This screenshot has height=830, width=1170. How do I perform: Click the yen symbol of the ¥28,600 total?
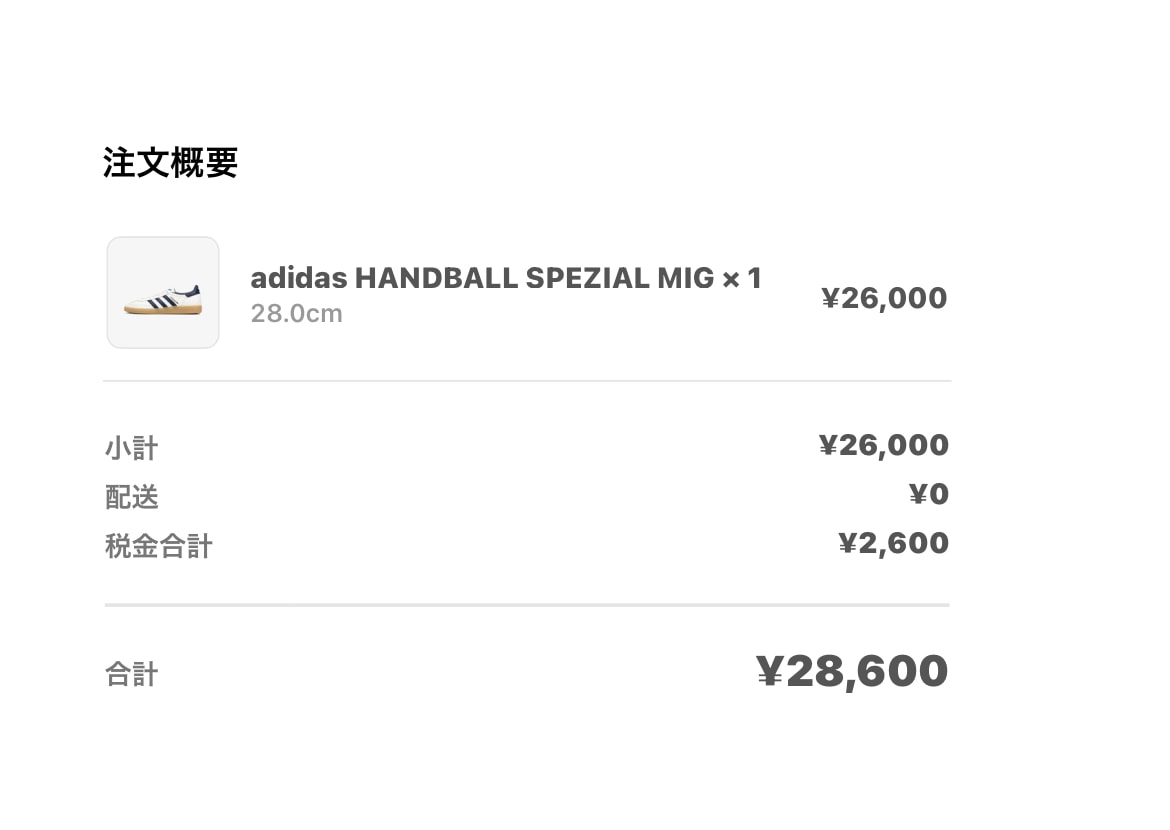[769, 672]
